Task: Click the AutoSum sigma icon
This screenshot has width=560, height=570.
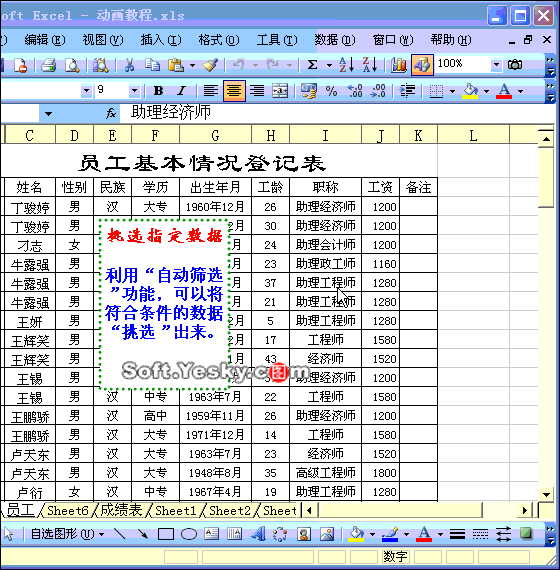Action: tap(312, 65)
